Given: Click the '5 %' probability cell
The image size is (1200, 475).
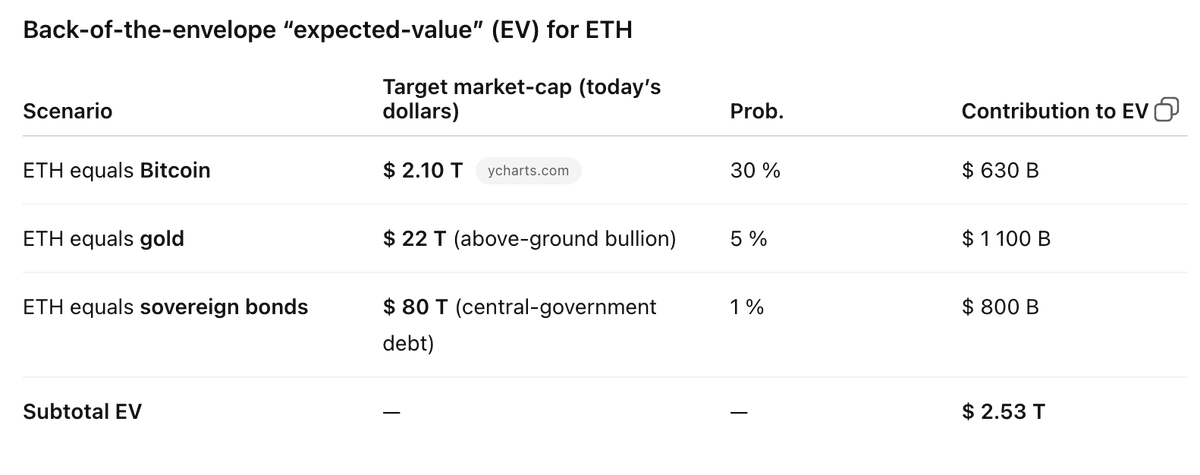Looking at the screenshot, I should point(749,239).
